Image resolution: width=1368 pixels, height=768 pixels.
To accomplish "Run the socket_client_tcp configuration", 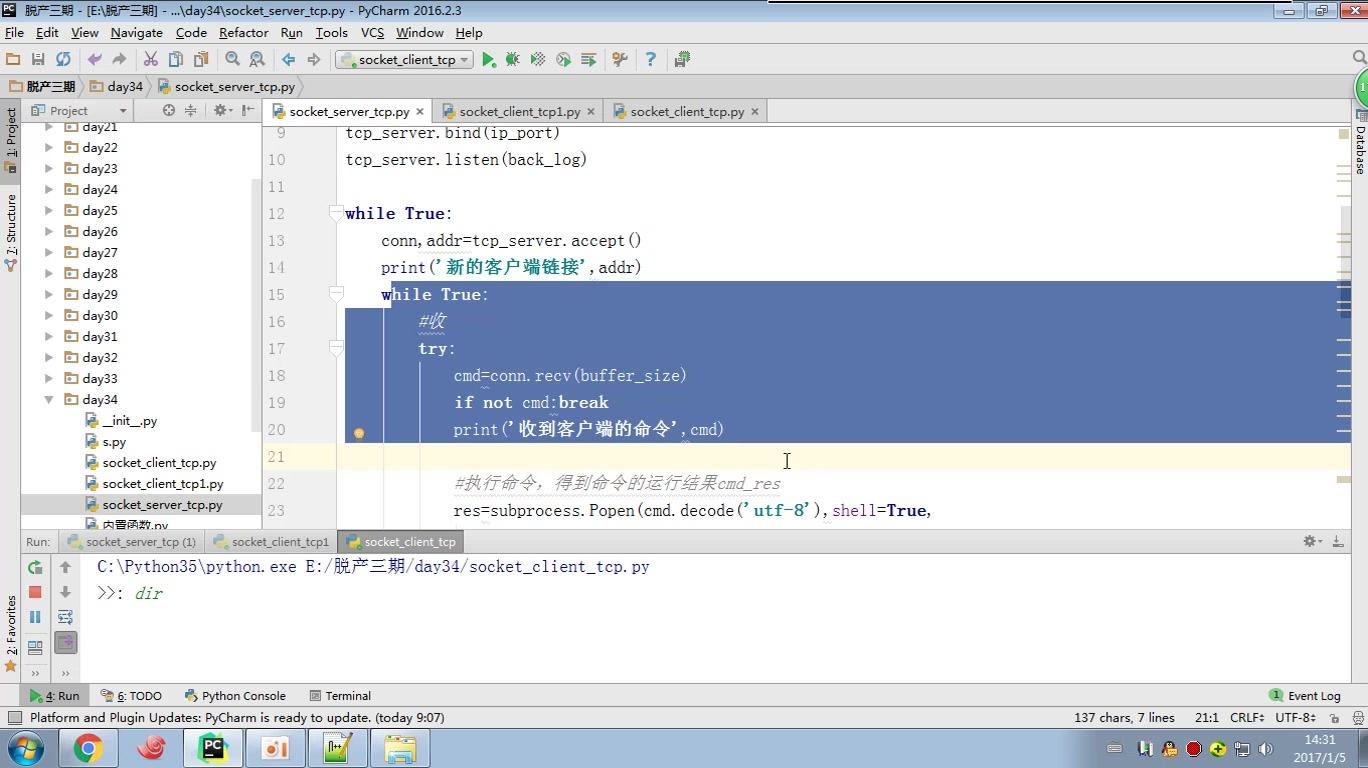I will [489, 59].
